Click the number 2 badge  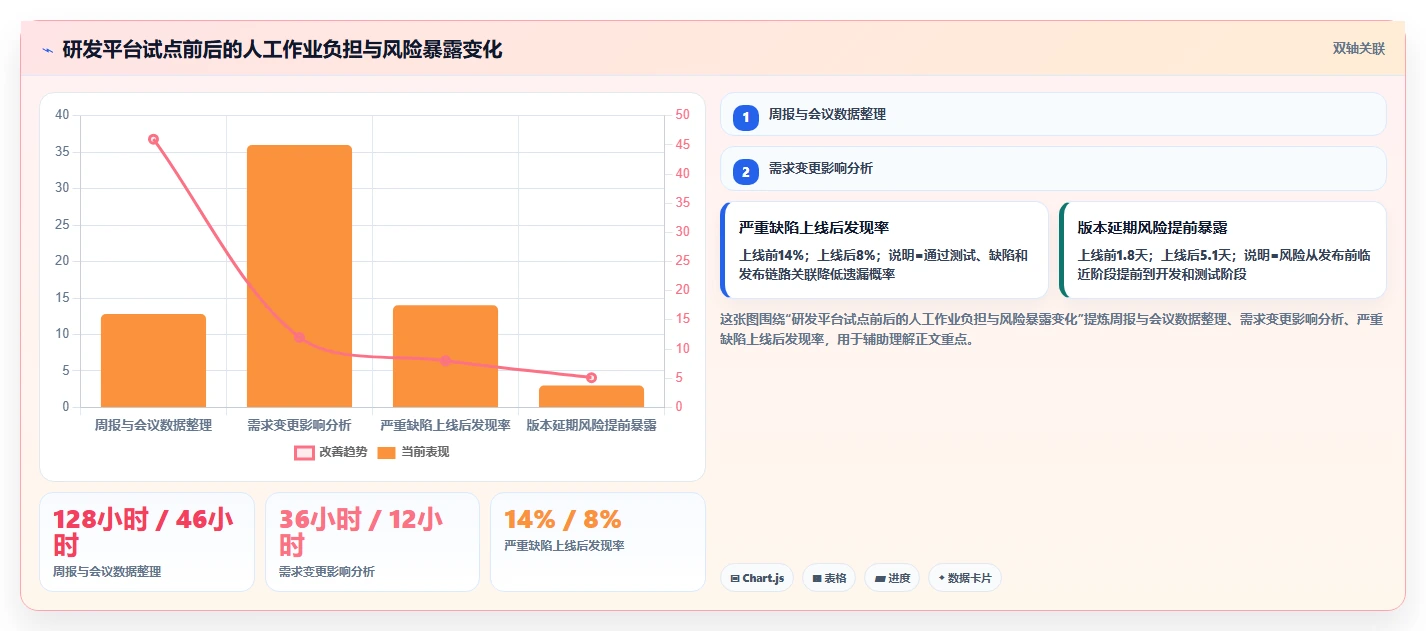click(746, 172)
